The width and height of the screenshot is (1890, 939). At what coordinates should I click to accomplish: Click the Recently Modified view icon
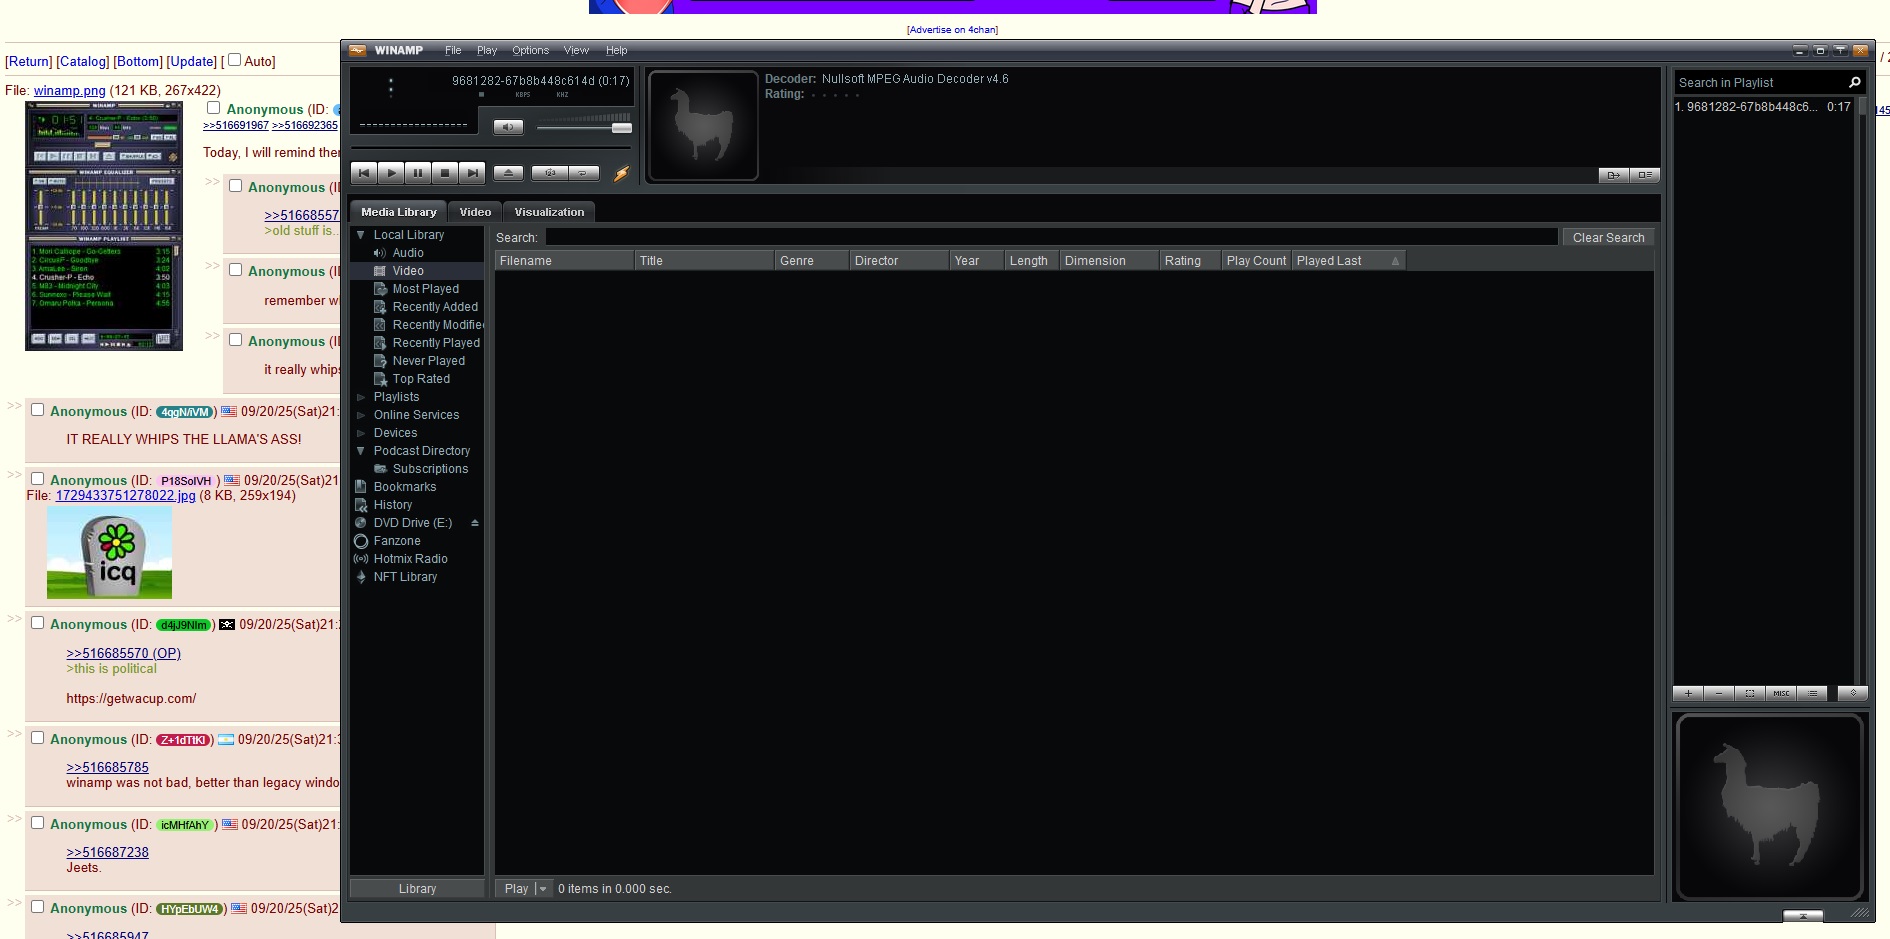(x=380, y=325)
